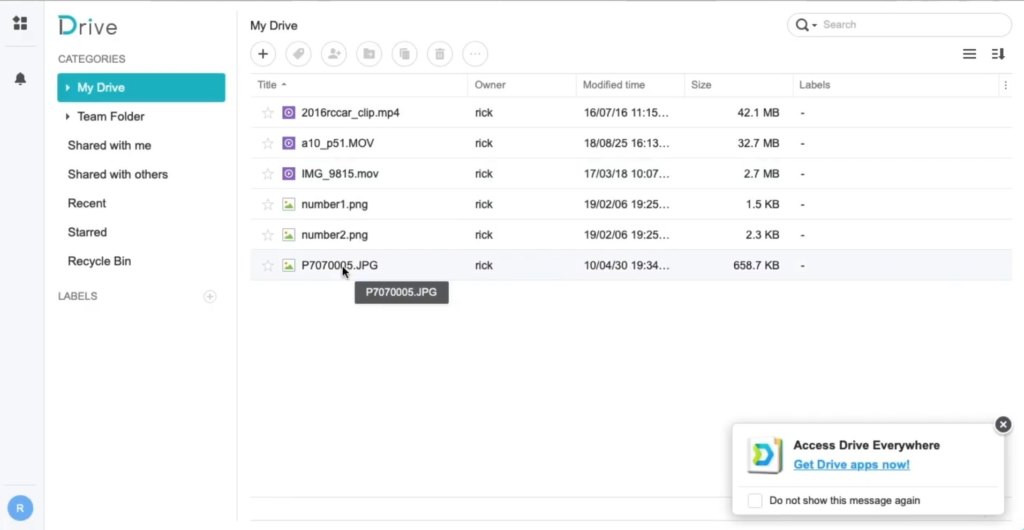Star the 2016rccar_clip.mp4 file
The height and width of the screenshot is (530, 1024).
[267, 113]
